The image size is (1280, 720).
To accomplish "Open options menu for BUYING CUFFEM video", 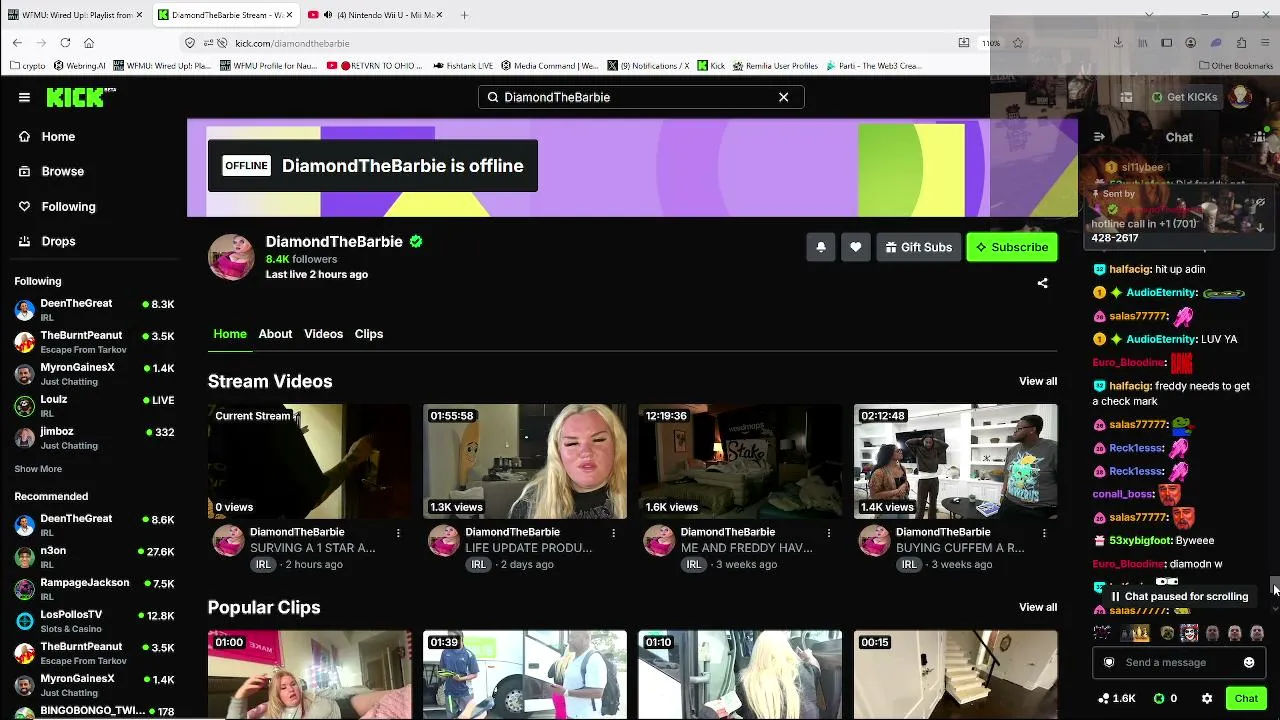I will (x=1044, y=533).
